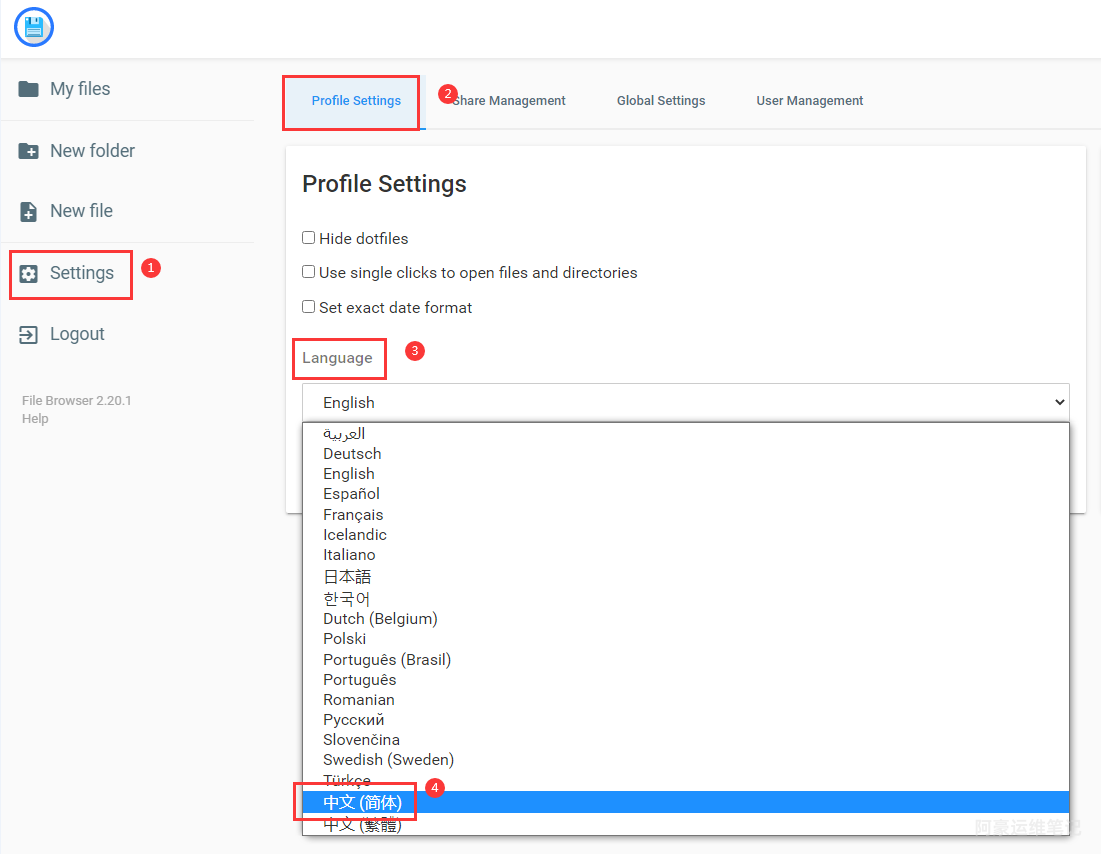Open the Global Settings tab

click(x=661, y=101)
